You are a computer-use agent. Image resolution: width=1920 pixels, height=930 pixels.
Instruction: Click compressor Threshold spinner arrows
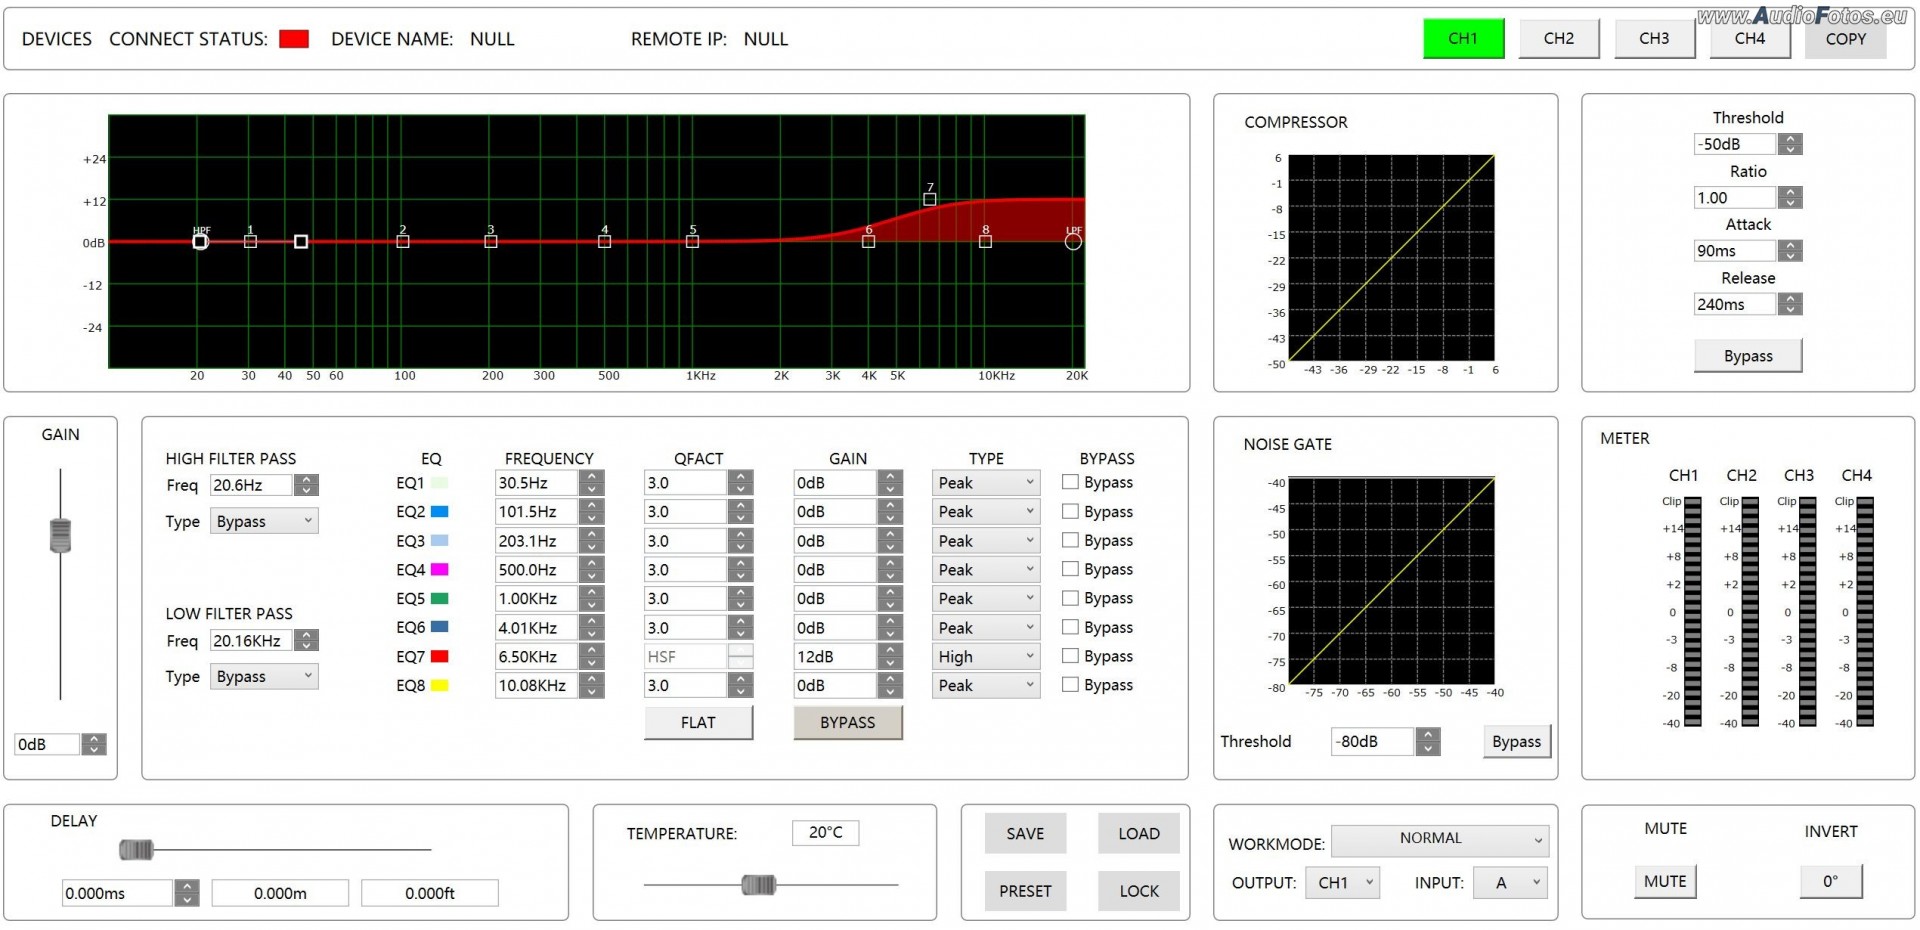(1791, 144)
